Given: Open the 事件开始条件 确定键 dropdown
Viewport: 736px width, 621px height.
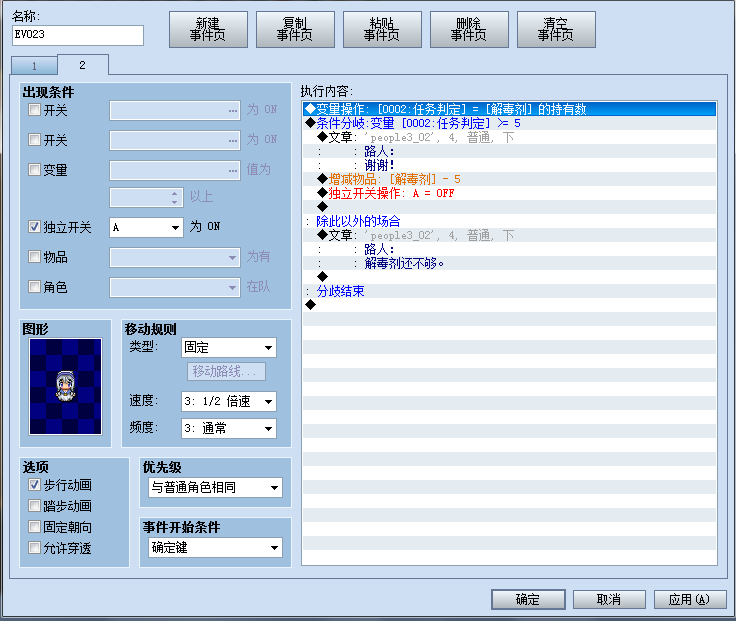Looking at the screenshot, I should 215,547.
